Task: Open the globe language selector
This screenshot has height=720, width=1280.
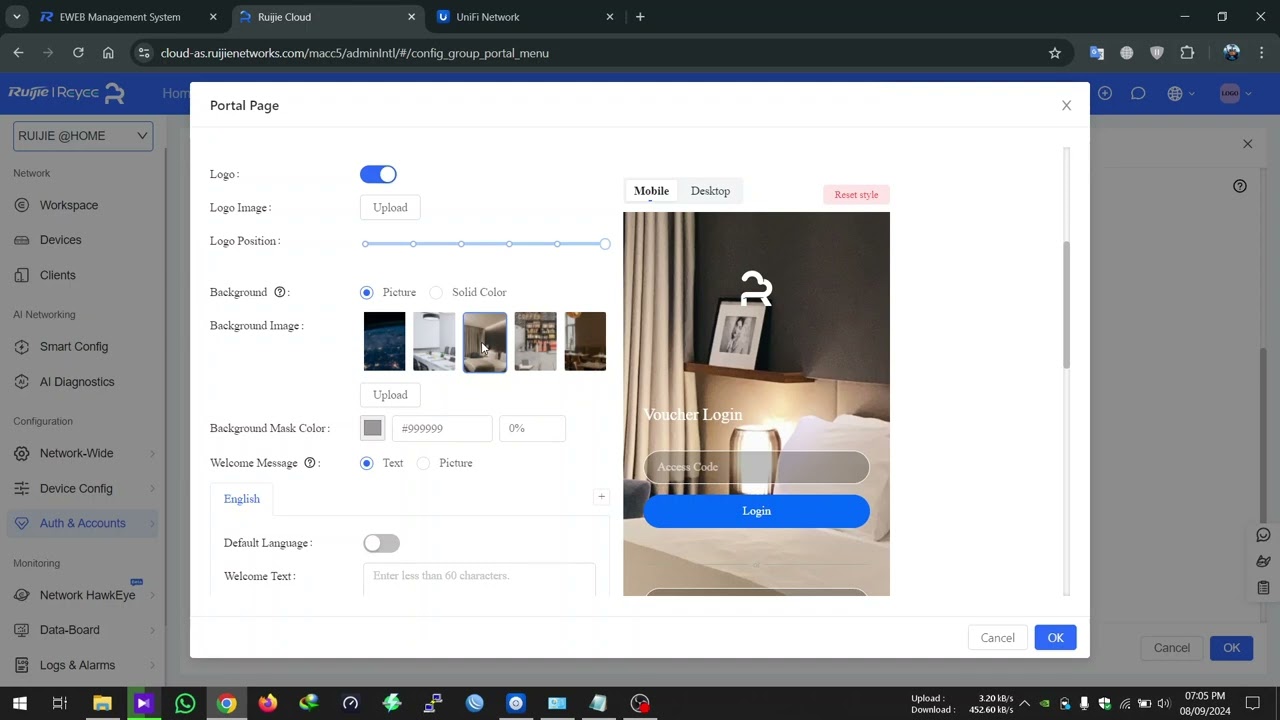Action: [x=1180, y=93]
